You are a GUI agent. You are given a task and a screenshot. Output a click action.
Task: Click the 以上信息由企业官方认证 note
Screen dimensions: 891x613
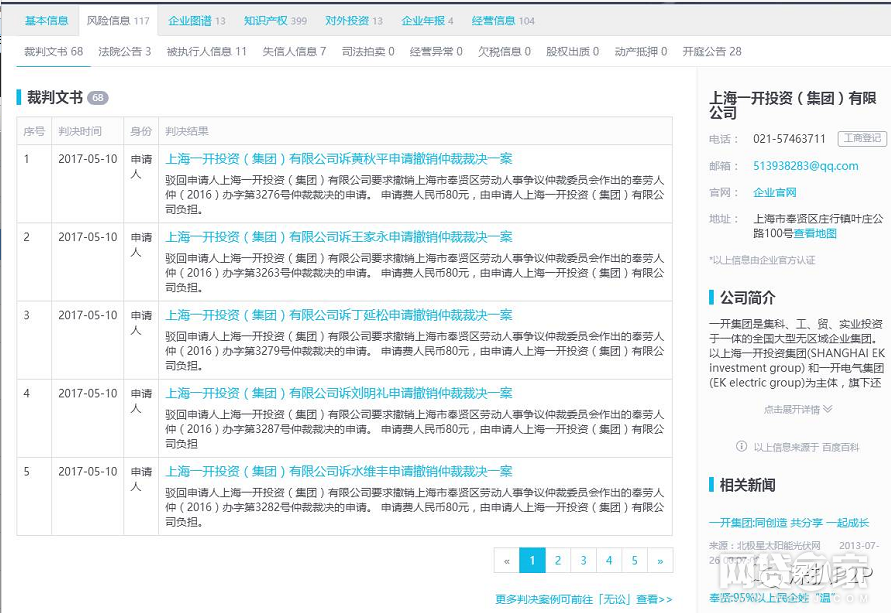point(762,260)
